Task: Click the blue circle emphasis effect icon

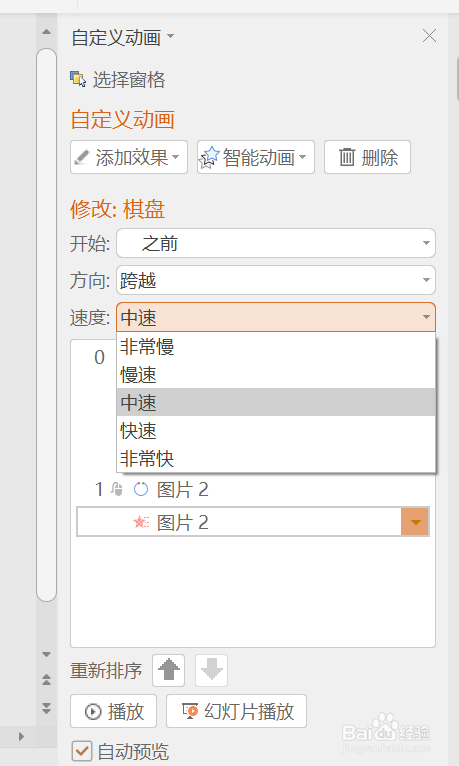Action: [x=141, y=489]
